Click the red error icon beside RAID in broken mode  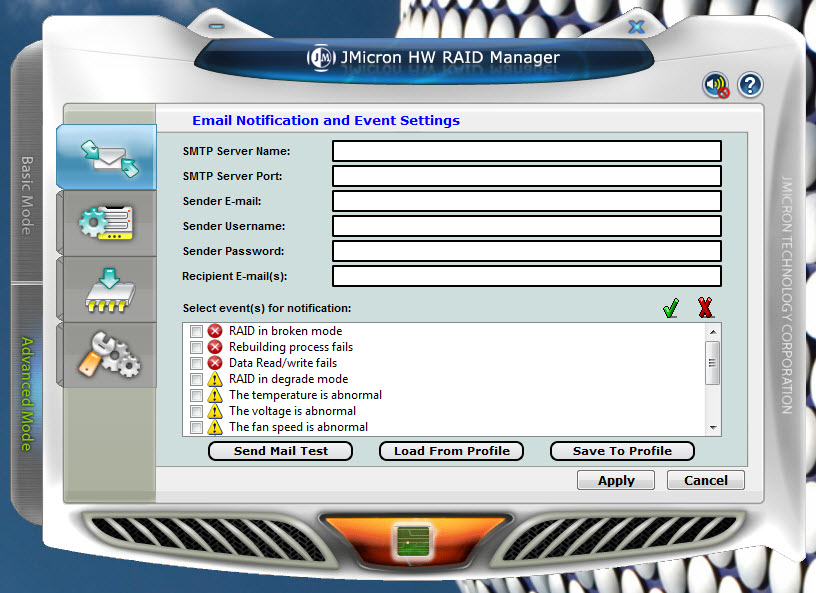[x=214, y=331]
